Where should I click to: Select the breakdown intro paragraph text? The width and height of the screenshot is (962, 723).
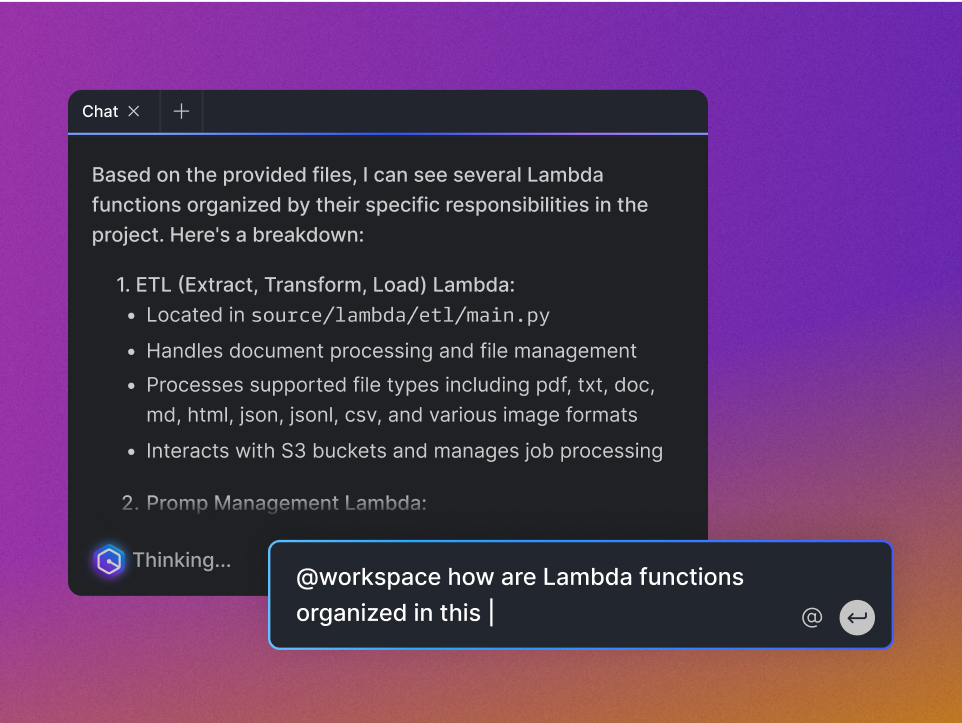click(x=370, y=204)
